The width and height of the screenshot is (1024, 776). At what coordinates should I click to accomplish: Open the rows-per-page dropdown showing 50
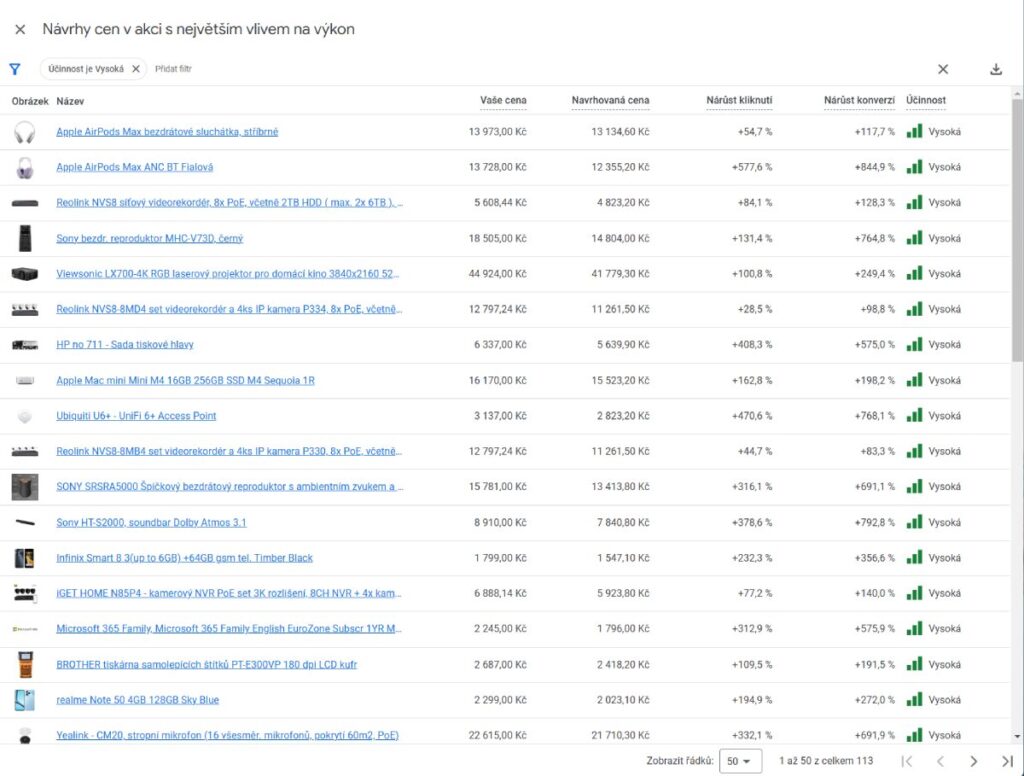click(740, 761)
